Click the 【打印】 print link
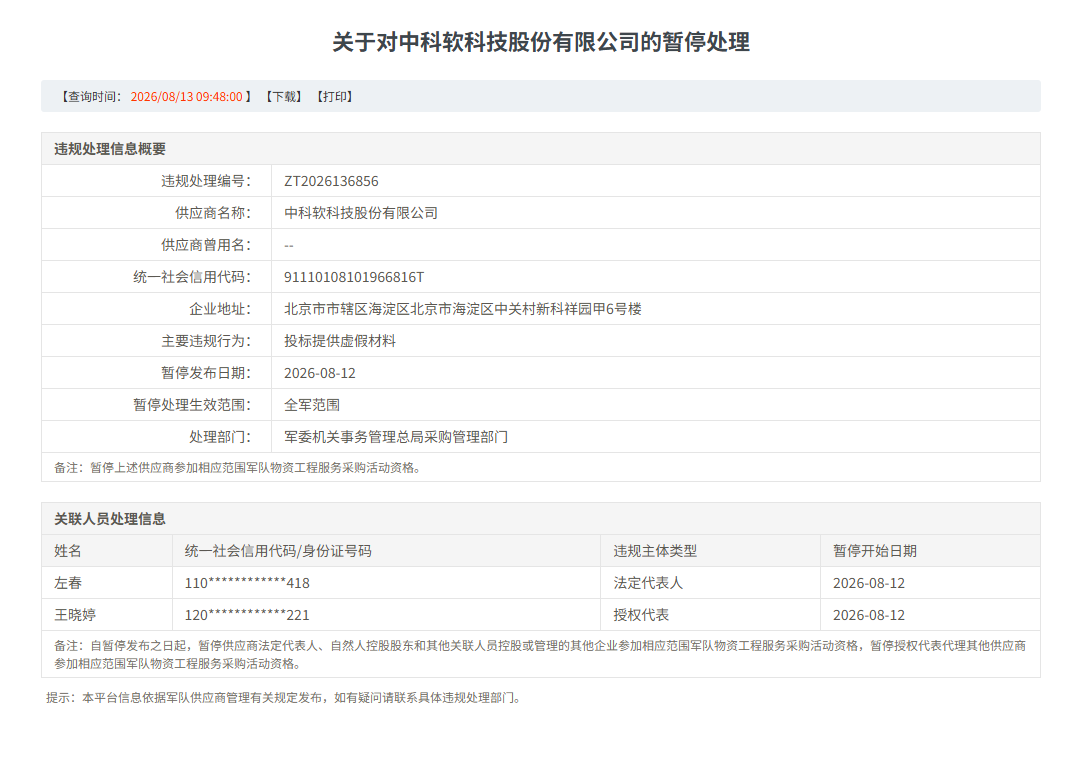1080x761 pixels. (x=335, y=96)
